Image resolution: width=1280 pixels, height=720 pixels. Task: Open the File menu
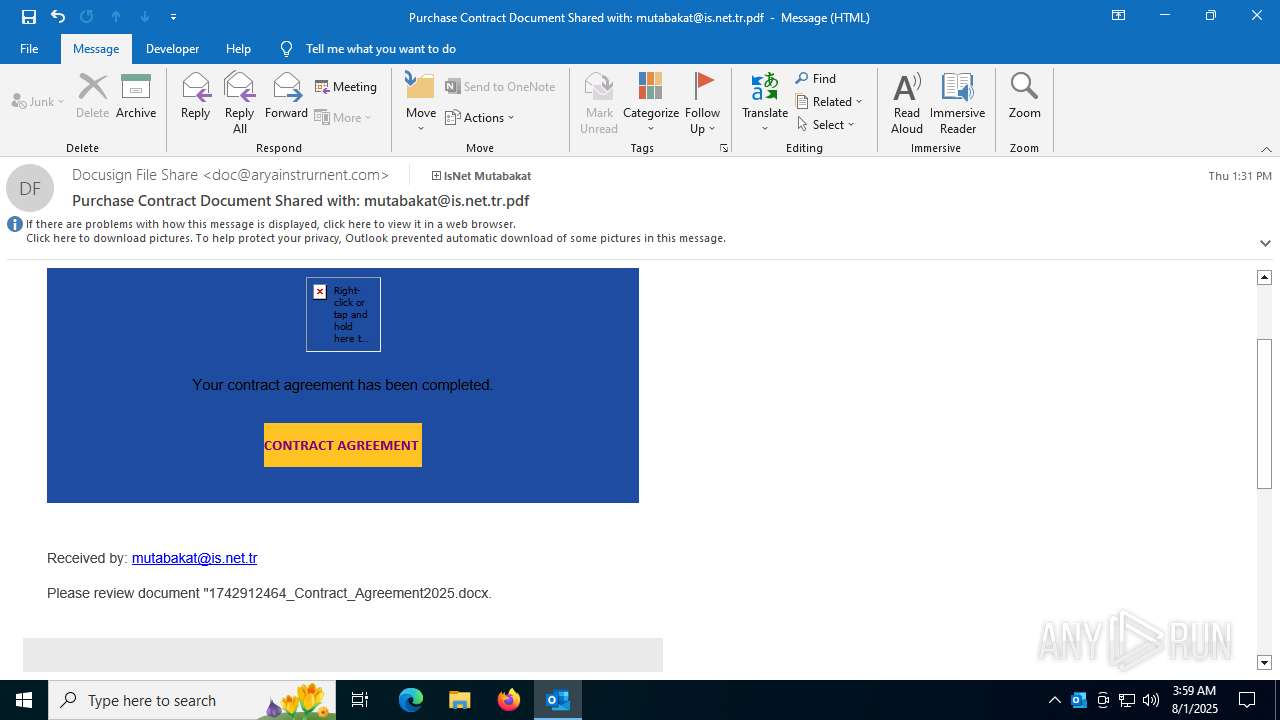click(29, 49)
